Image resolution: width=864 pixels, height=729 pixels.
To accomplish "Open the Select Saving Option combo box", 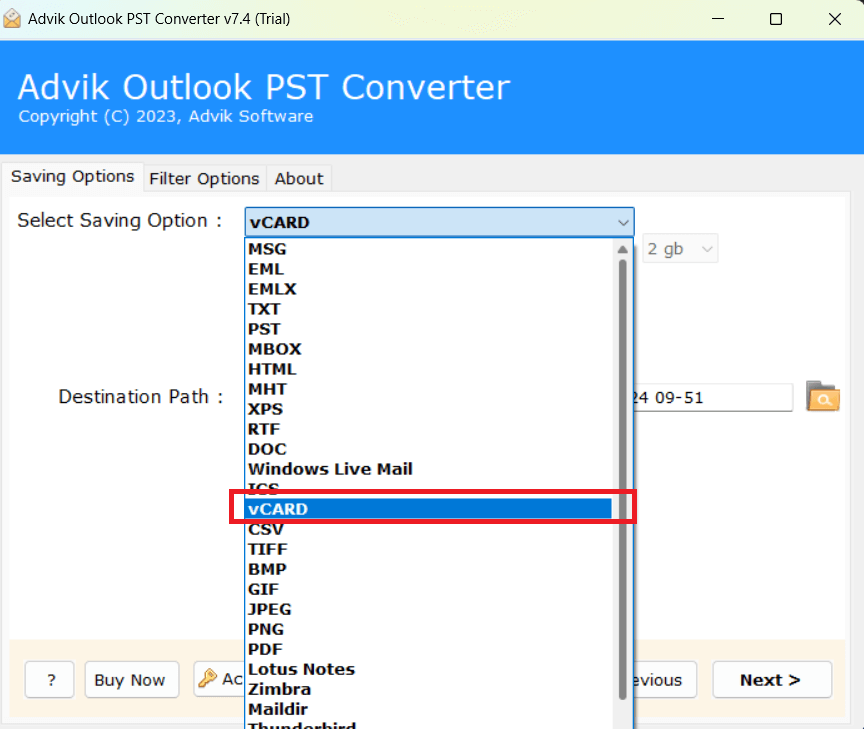I will click(x=439, y=222).
